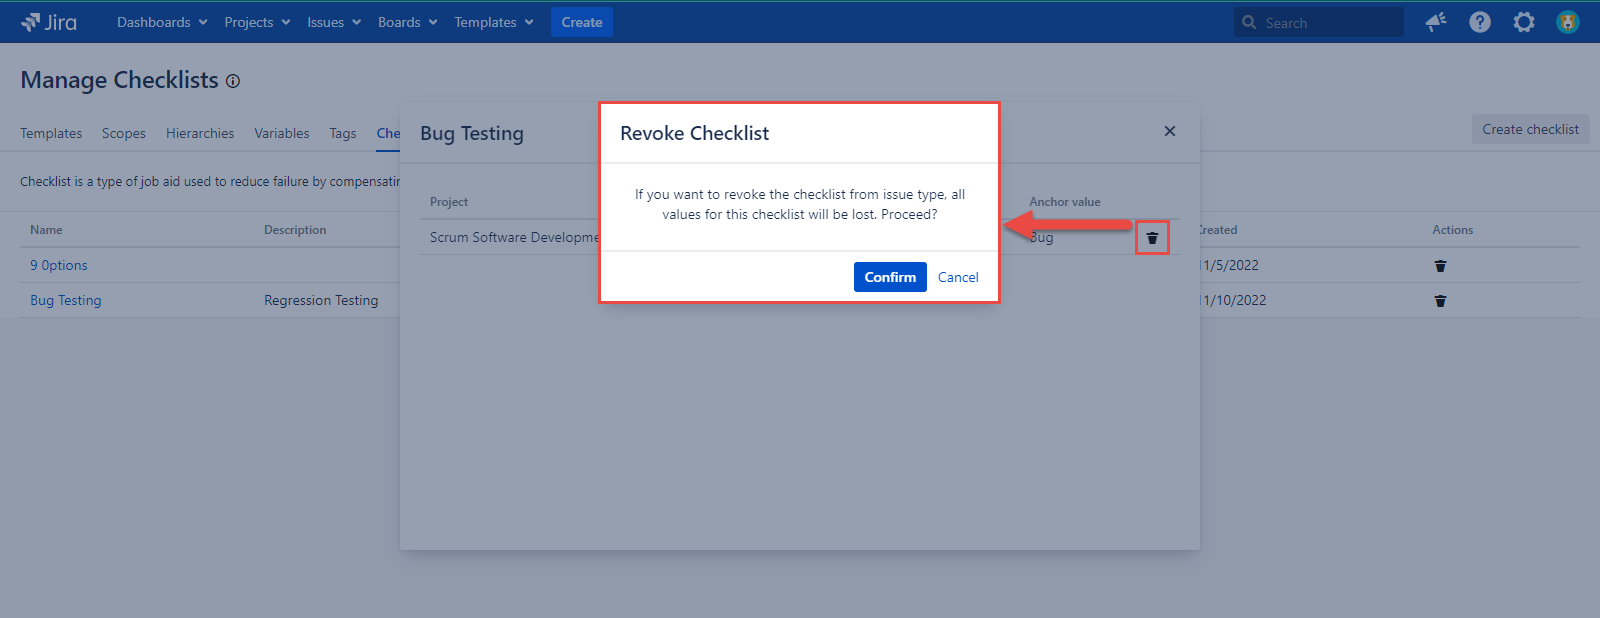Open the help question mark icon
This screenshot has width=1600, height=618.
[x=1480, y=22]
